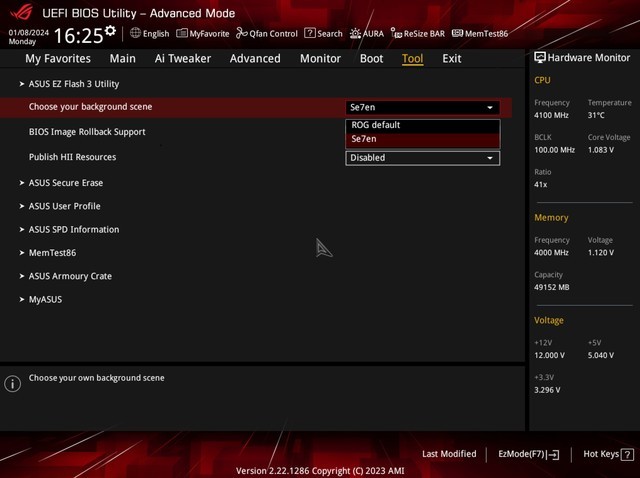The height and width of the screenshot is (478, 640).
Task: Click the BCLK 100.00 MHz value
Action: 554,150
